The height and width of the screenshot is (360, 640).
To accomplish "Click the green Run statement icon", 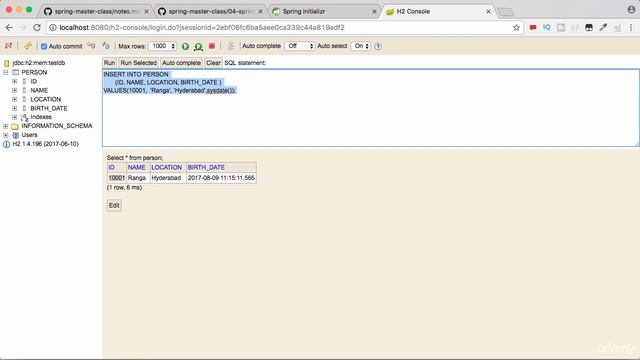I will click(185, 46).
